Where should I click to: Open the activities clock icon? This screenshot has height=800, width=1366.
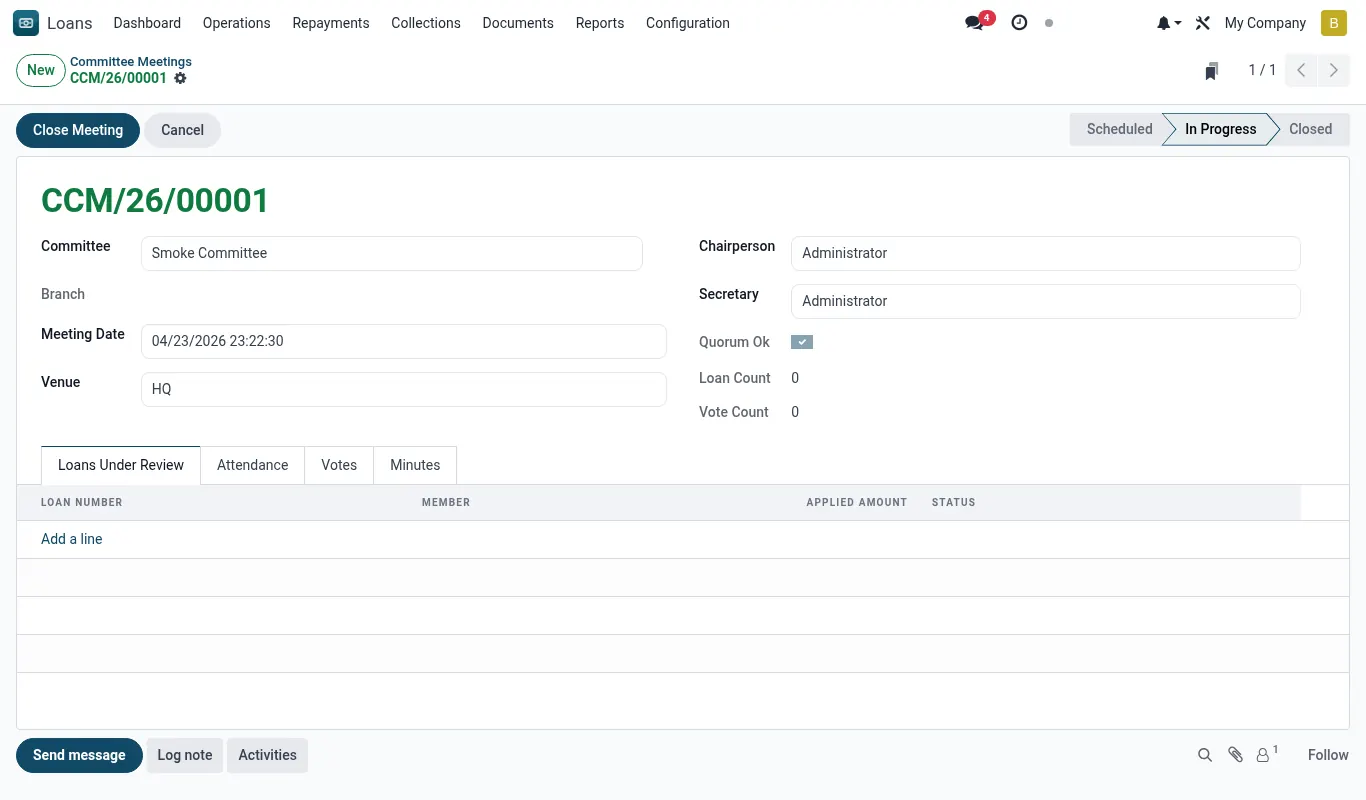(1019, 22)
